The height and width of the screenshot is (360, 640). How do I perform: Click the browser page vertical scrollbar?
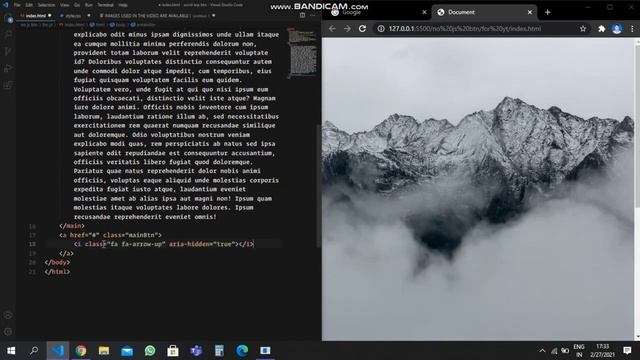[x=637, y=127]
